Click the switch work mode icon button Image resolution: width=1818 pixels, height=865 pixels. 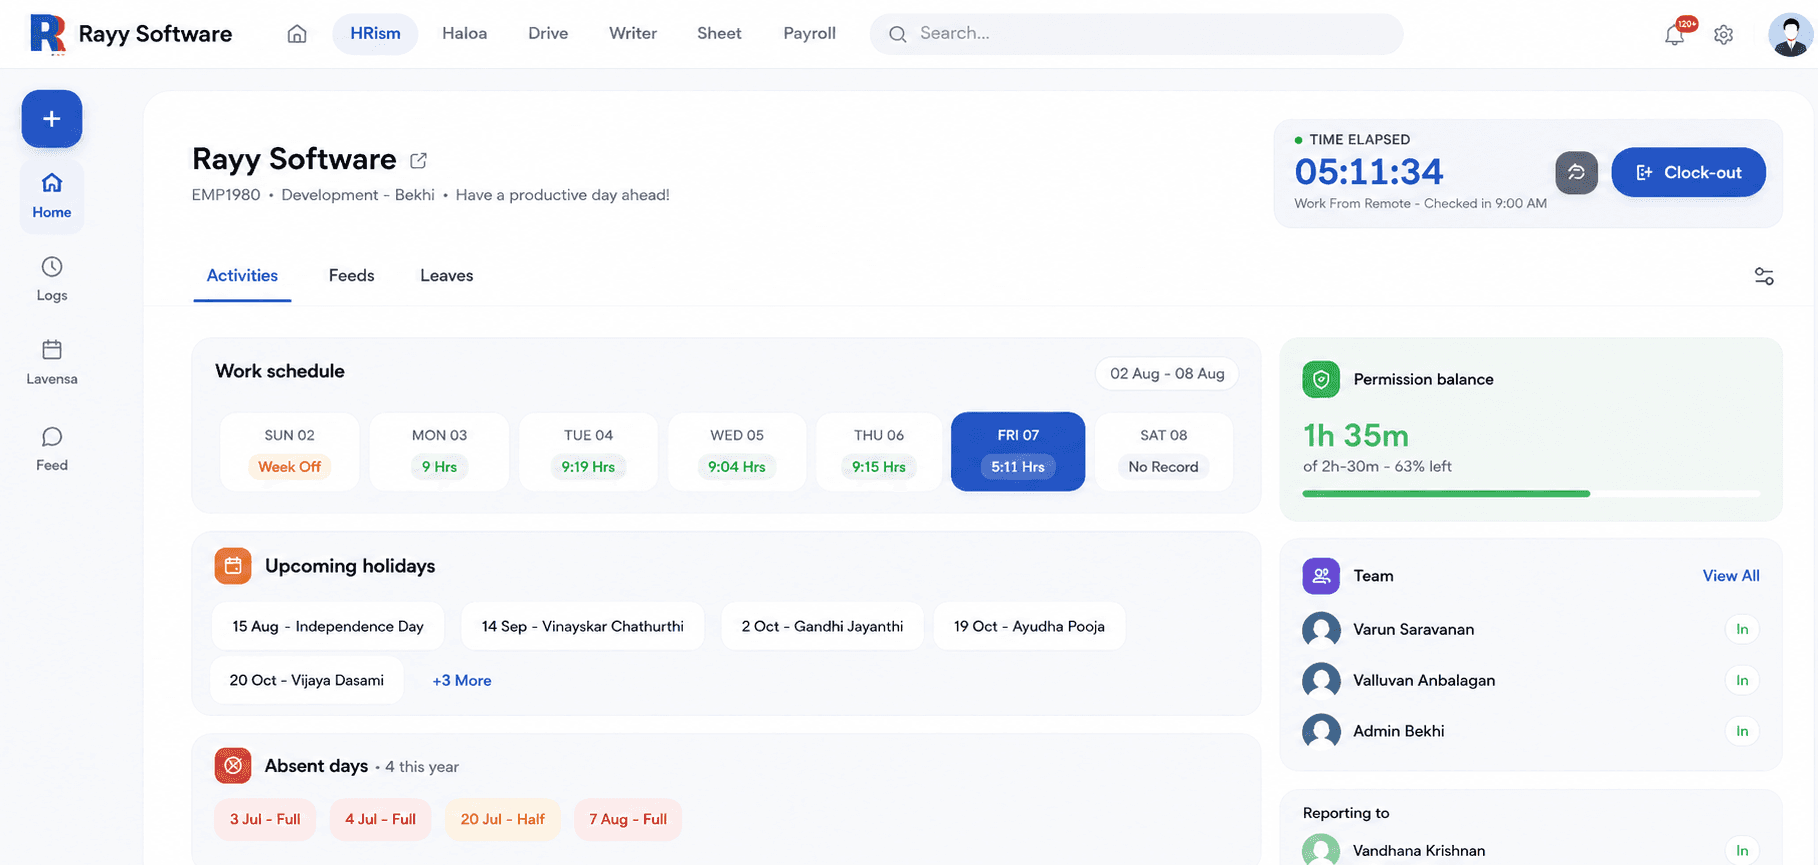(1576, 172)
